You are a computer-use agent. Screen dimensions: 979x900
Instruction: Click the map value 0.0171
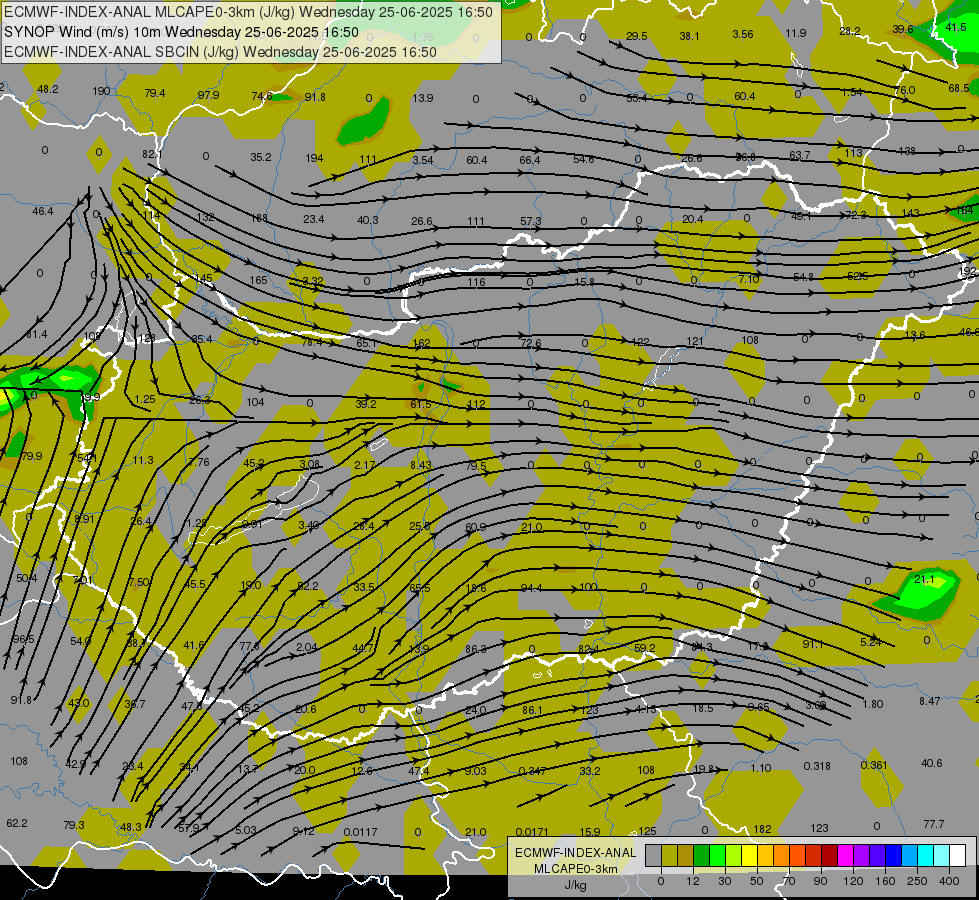(533, 832)
